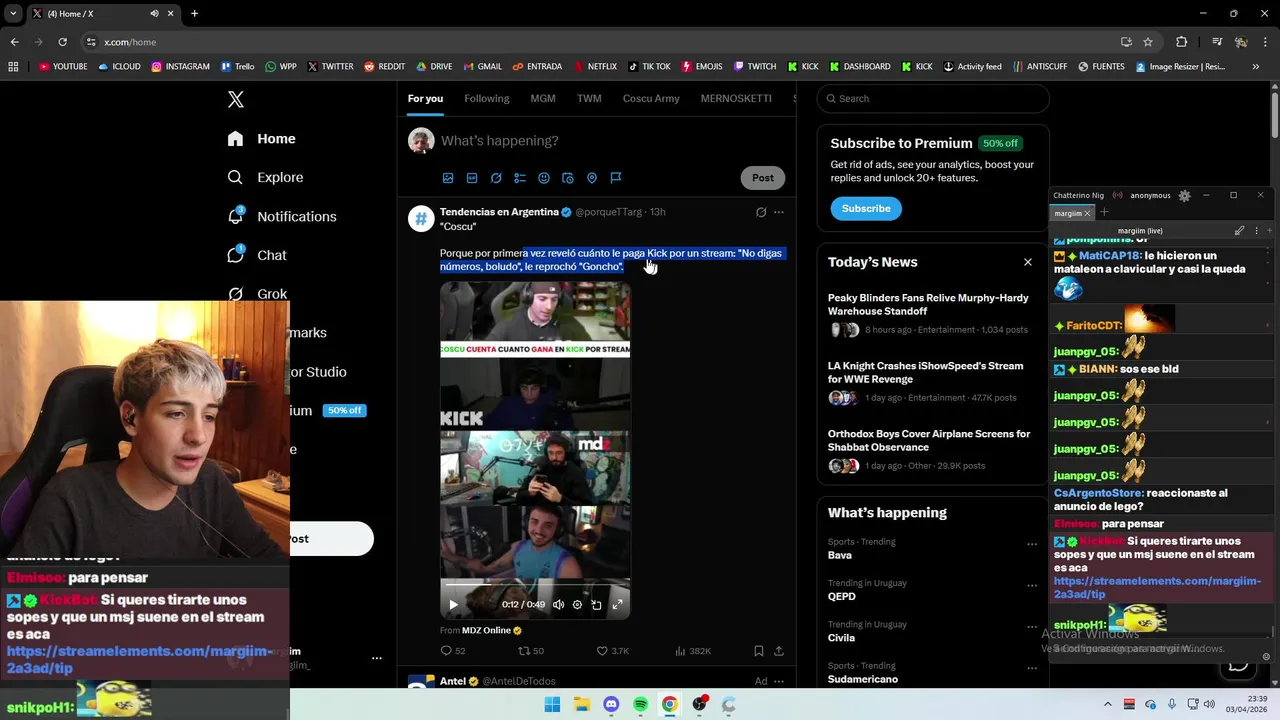Open Notifications in the X sidebar
The image size is (1280, 720).
[x=281, y=216]
